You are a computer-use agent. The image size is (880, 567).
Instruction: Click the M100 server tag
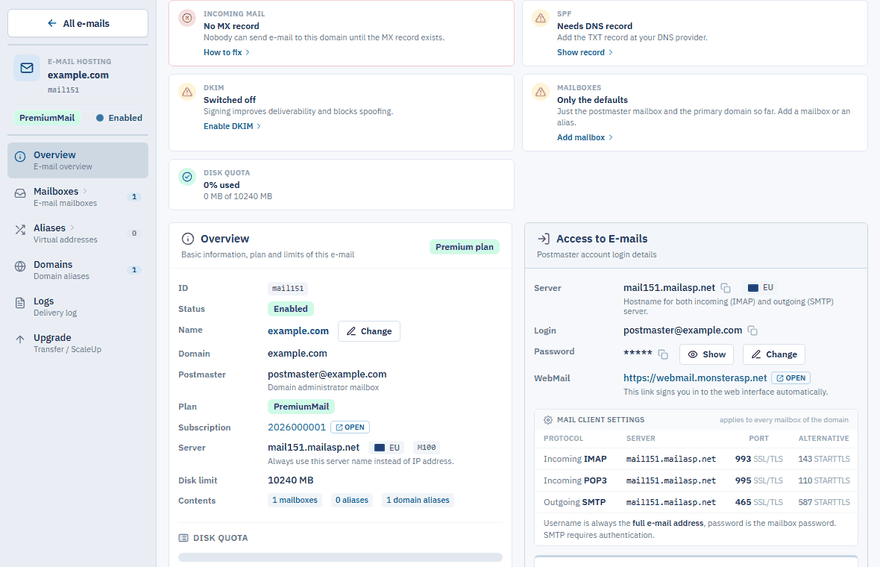(426, 447)
